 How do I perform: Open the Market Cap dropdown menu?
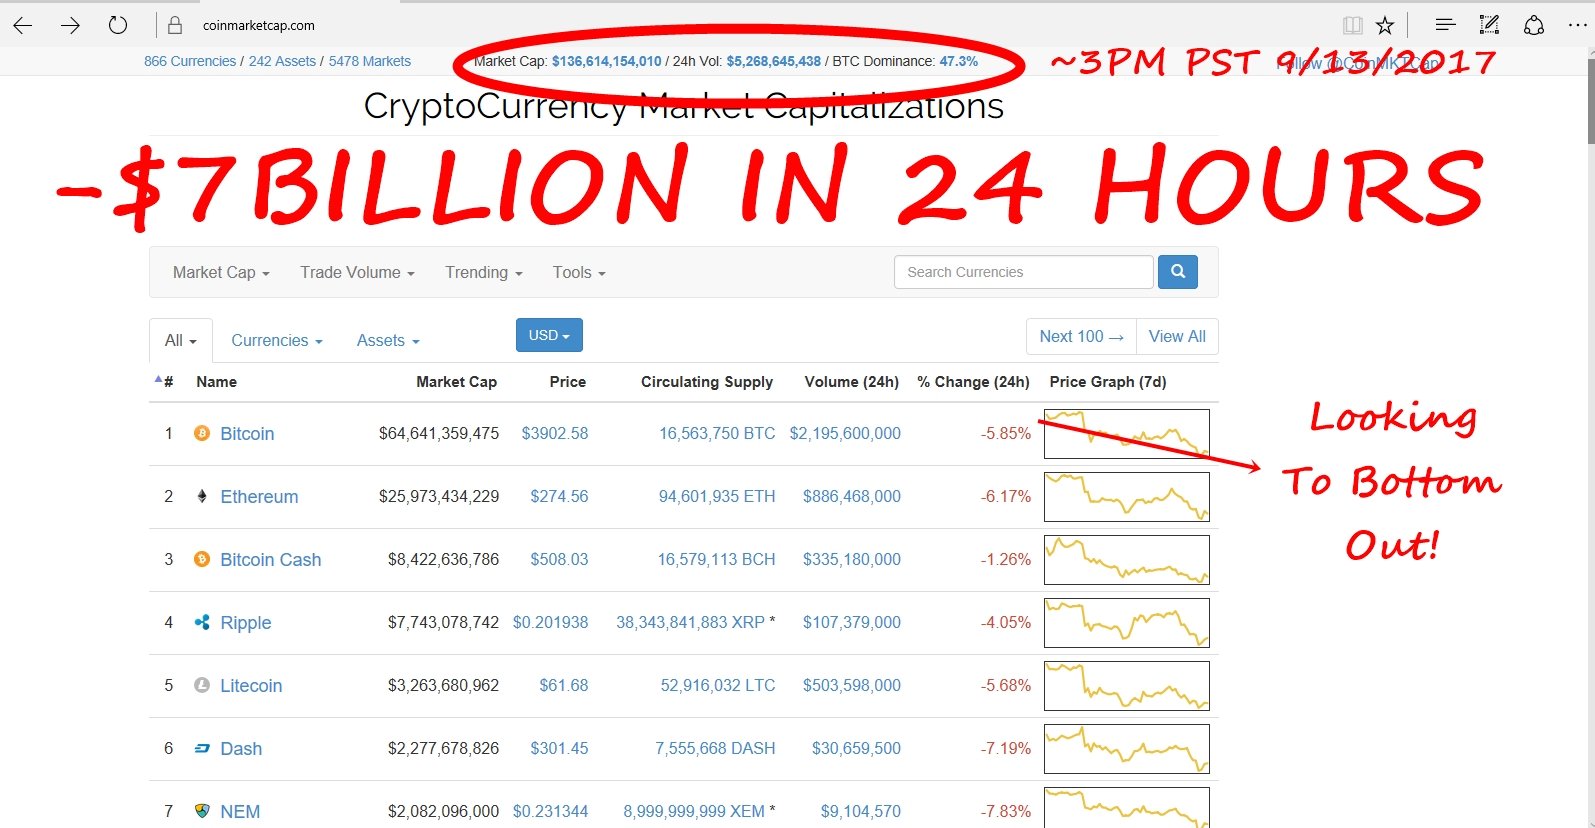[221, 272]
